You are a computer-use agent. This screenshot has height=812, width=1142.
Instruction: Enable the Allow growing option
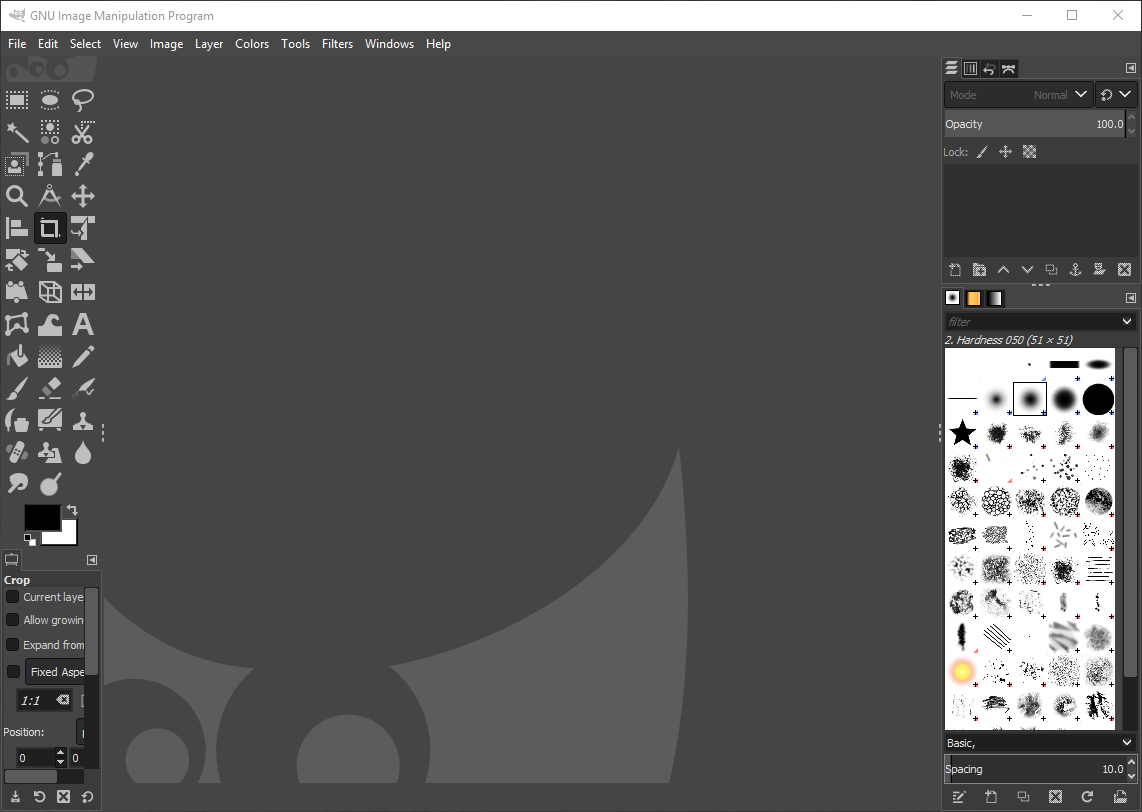tap(12, 620)
